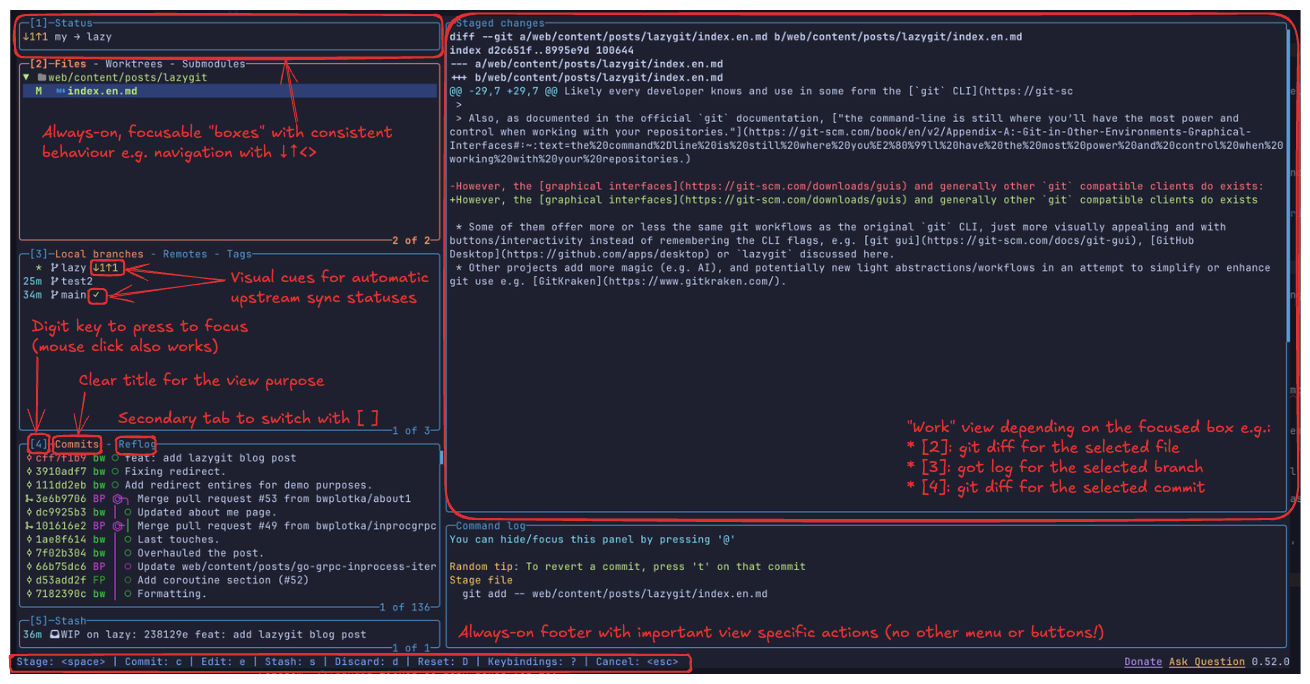Click the branch icon beside test2
The height and width of the screenshot is (684, 1310).
pos(53,281)
